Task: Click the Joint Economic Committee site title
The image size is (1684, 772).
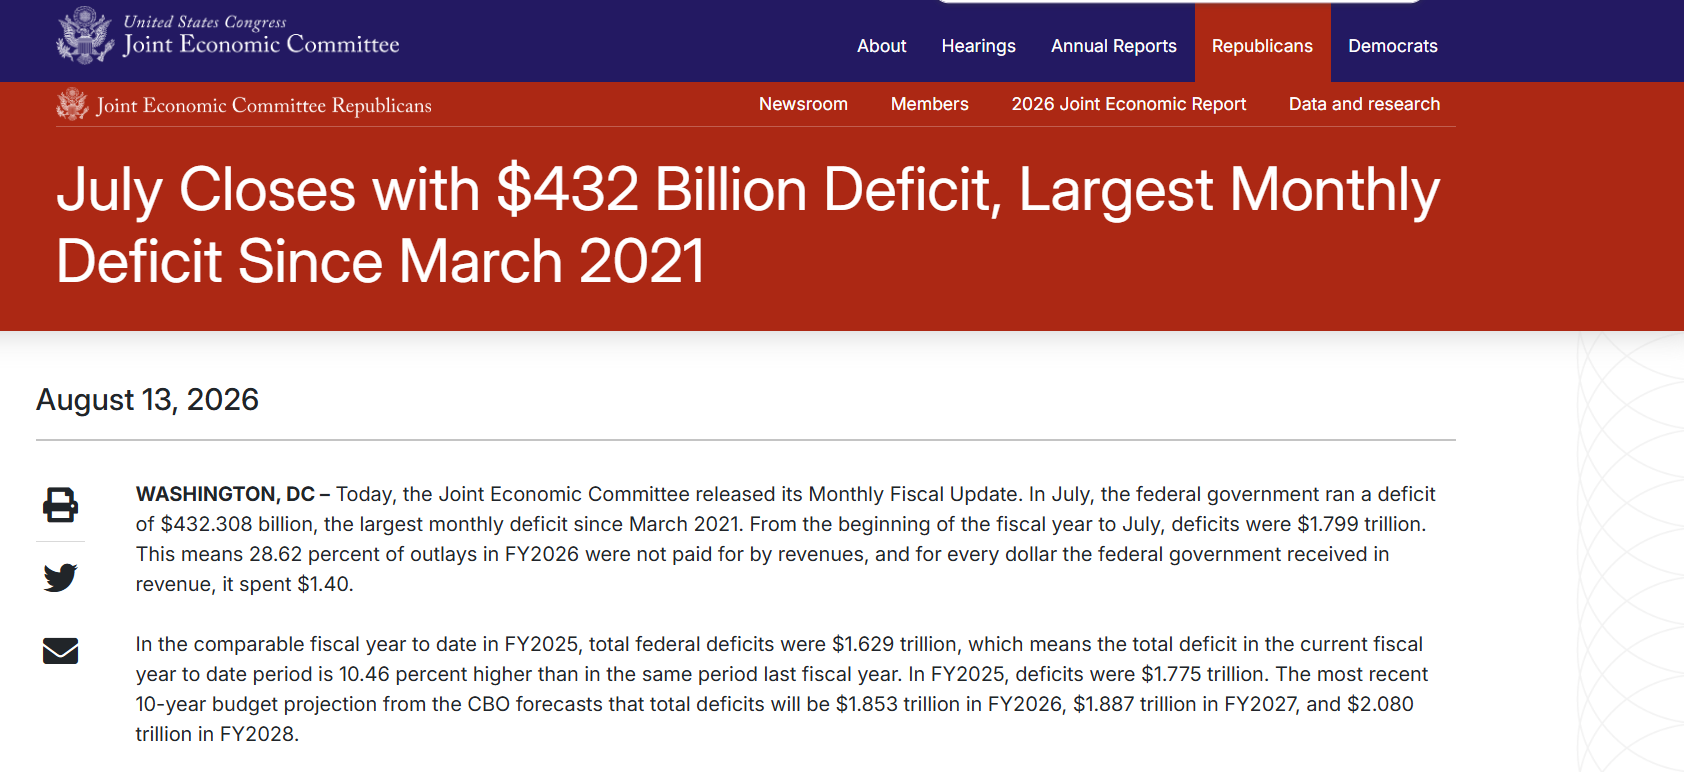Action: (261, 44)
